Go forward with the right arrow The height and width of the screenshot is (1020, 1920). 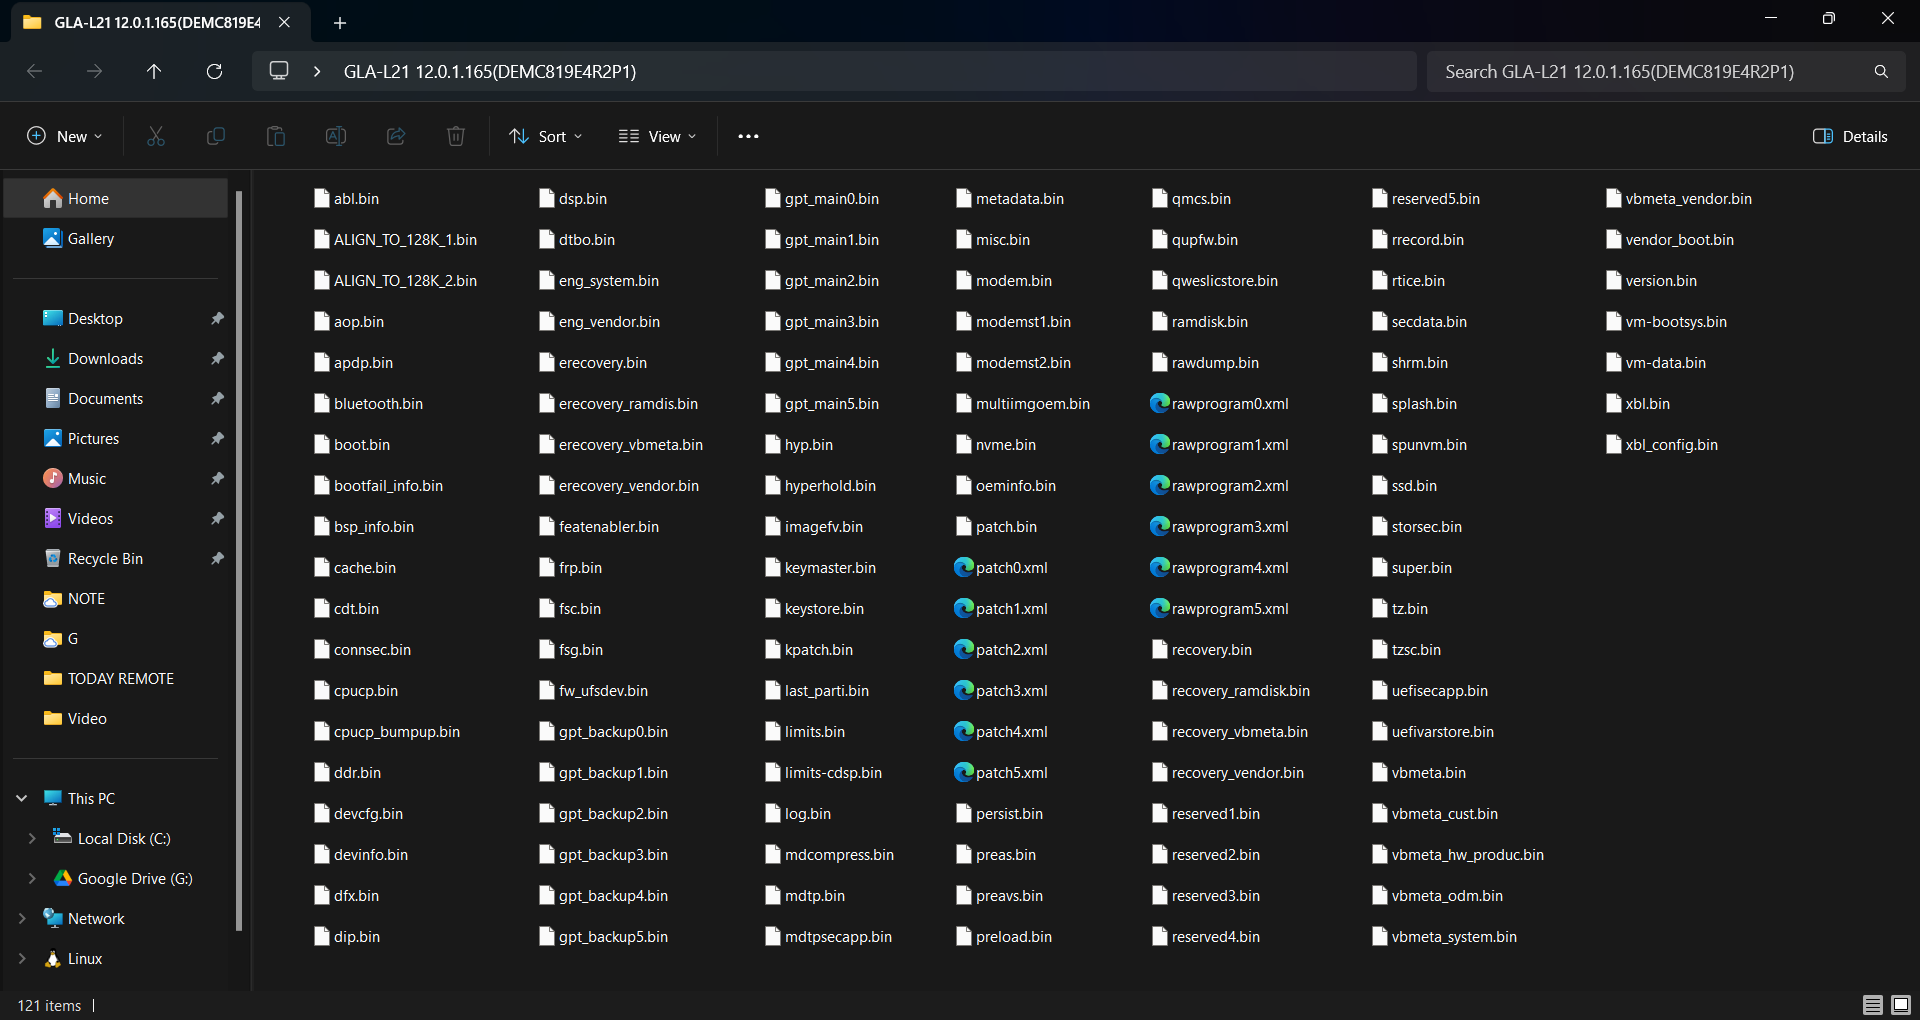[x=94, y=71]
